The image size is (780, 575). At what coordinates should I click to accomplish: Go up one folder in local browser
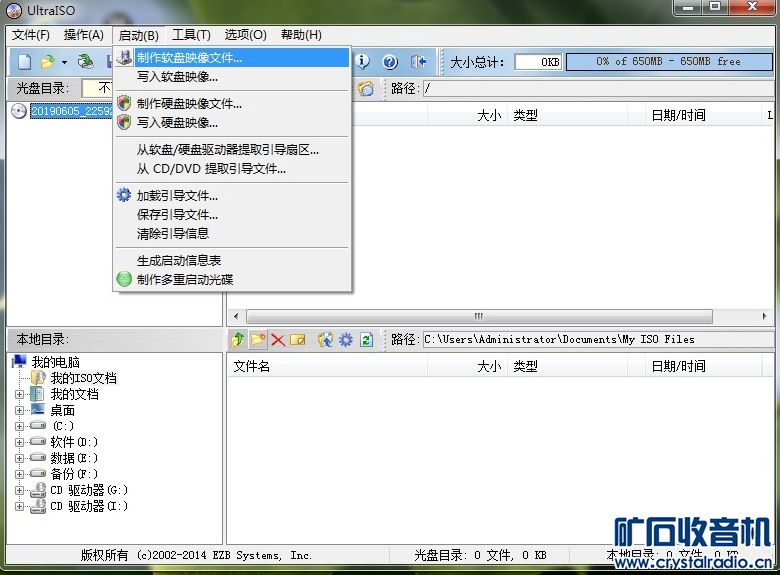(238, 340)
